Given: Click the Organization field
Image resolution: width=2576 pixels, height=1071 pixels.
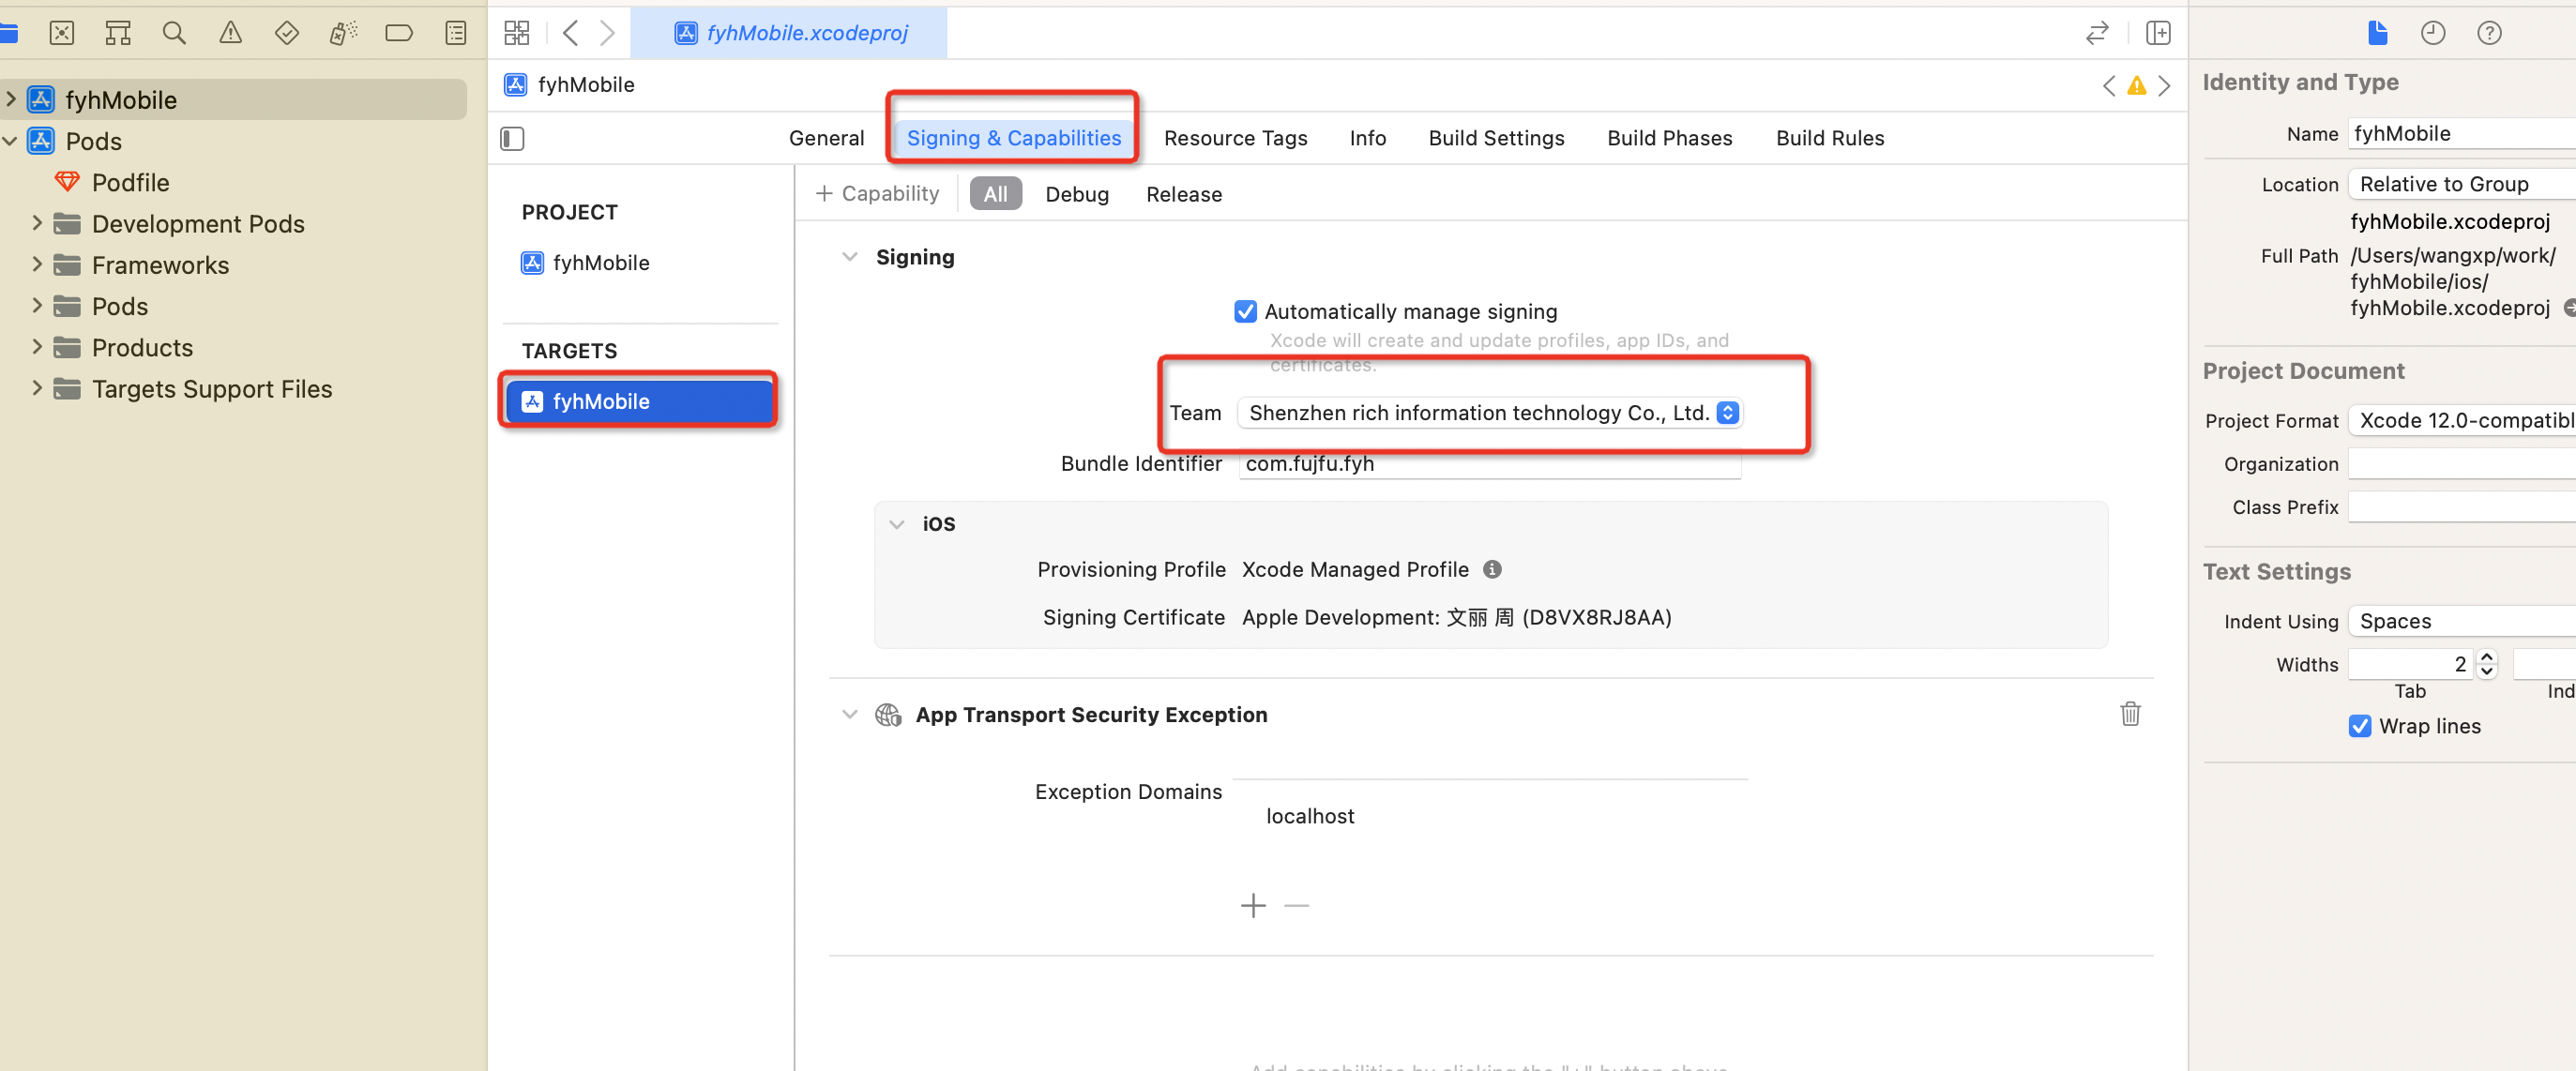Looking at the screenshot, I should point(2462,463).
